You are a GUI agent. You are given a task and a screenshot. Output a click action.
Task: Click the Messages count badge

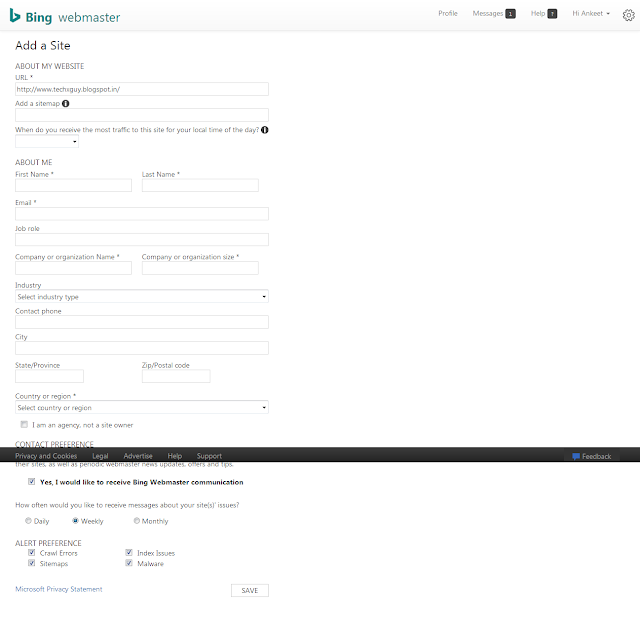(510, 14)
